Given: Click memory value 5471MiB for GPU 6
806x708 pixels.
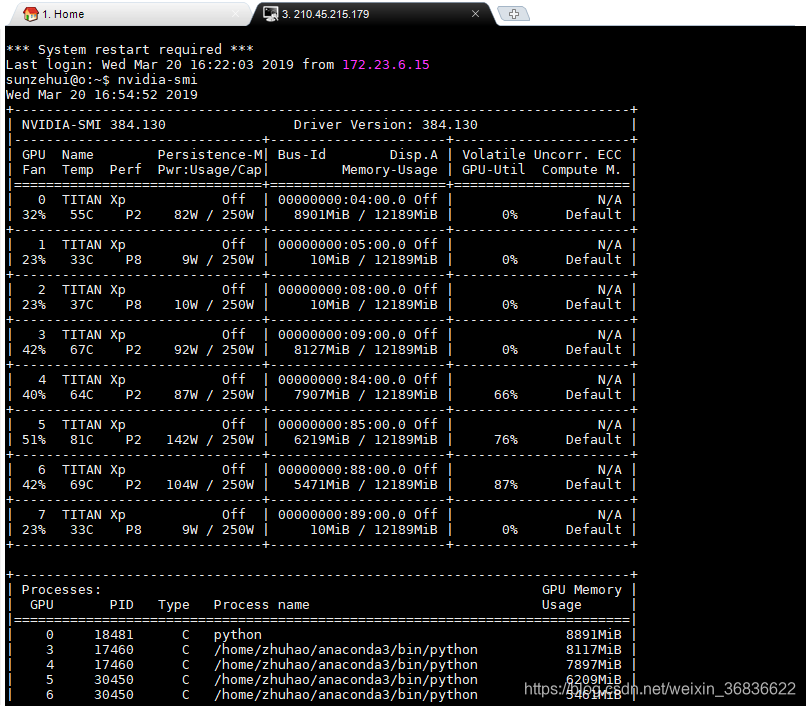Looking at the screenshot, I should [322, 485].
